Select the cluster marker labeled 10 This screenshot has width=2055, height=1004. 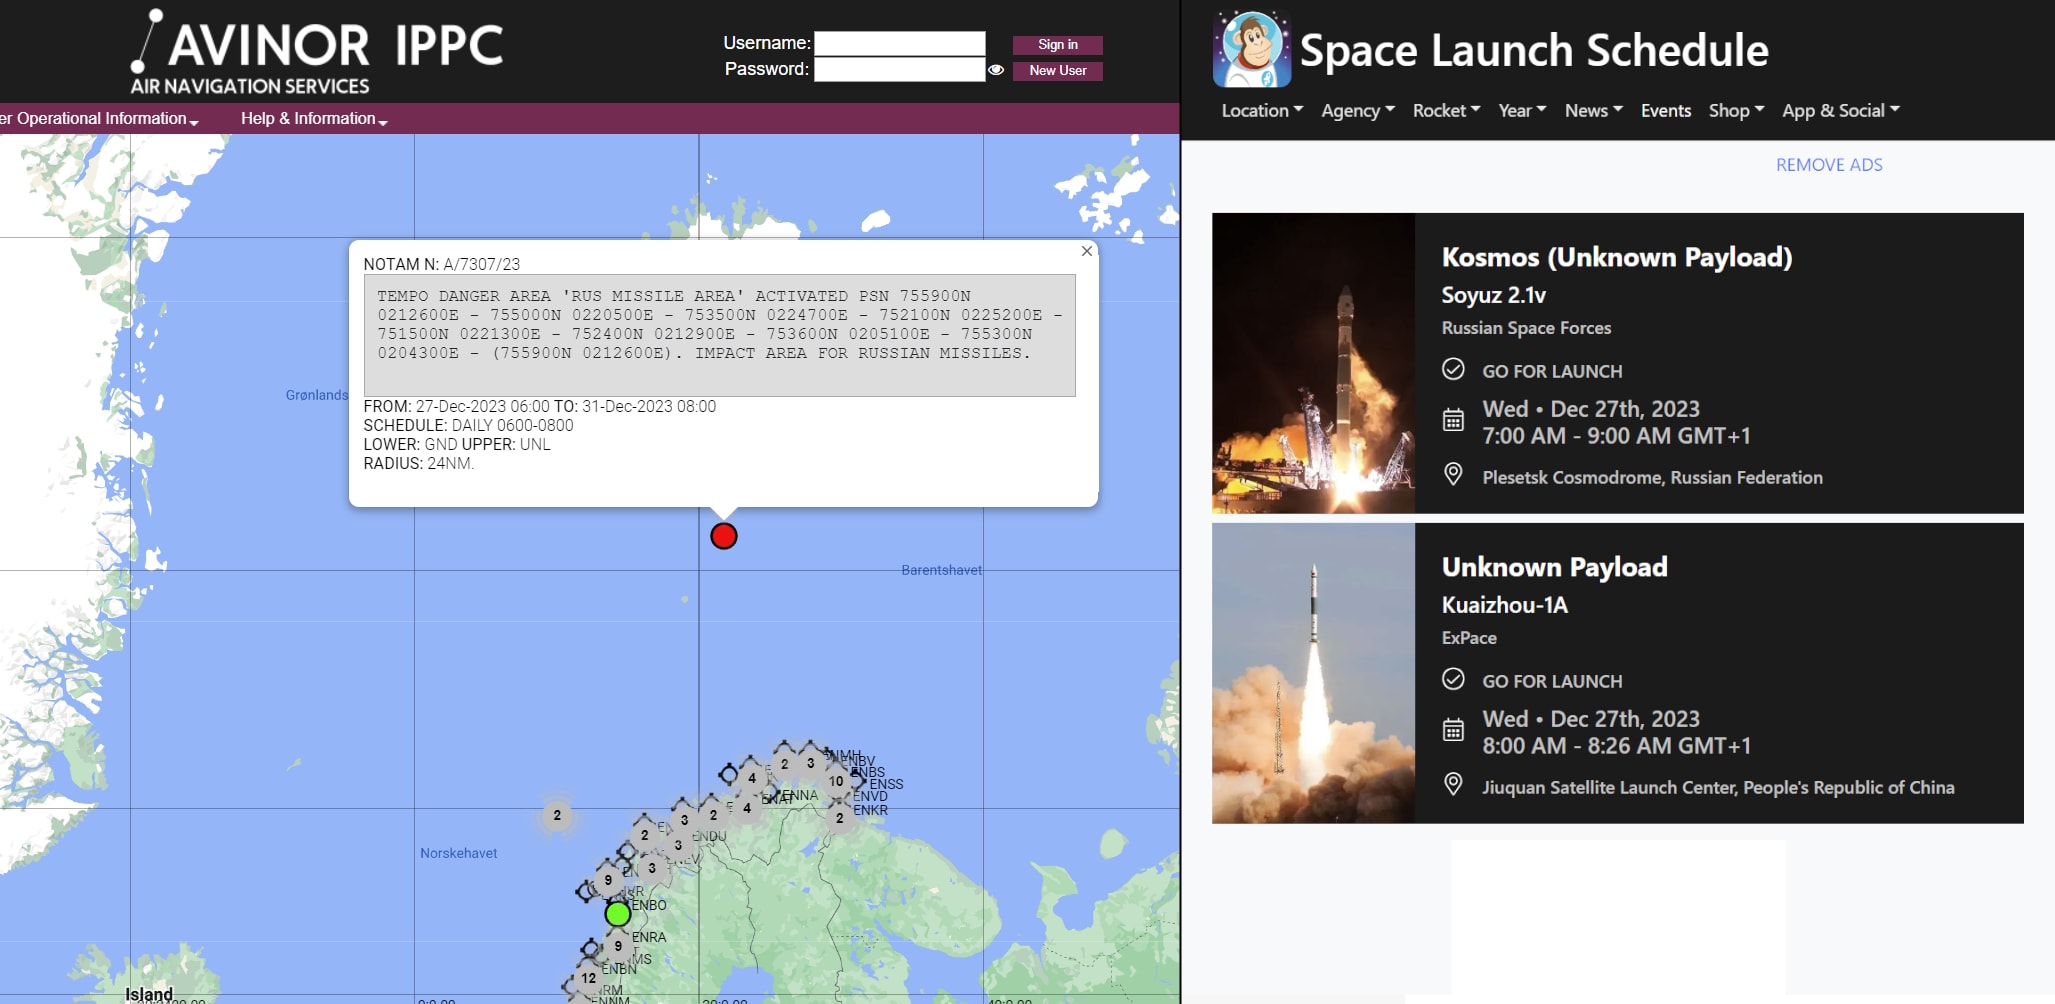(835, 781)
